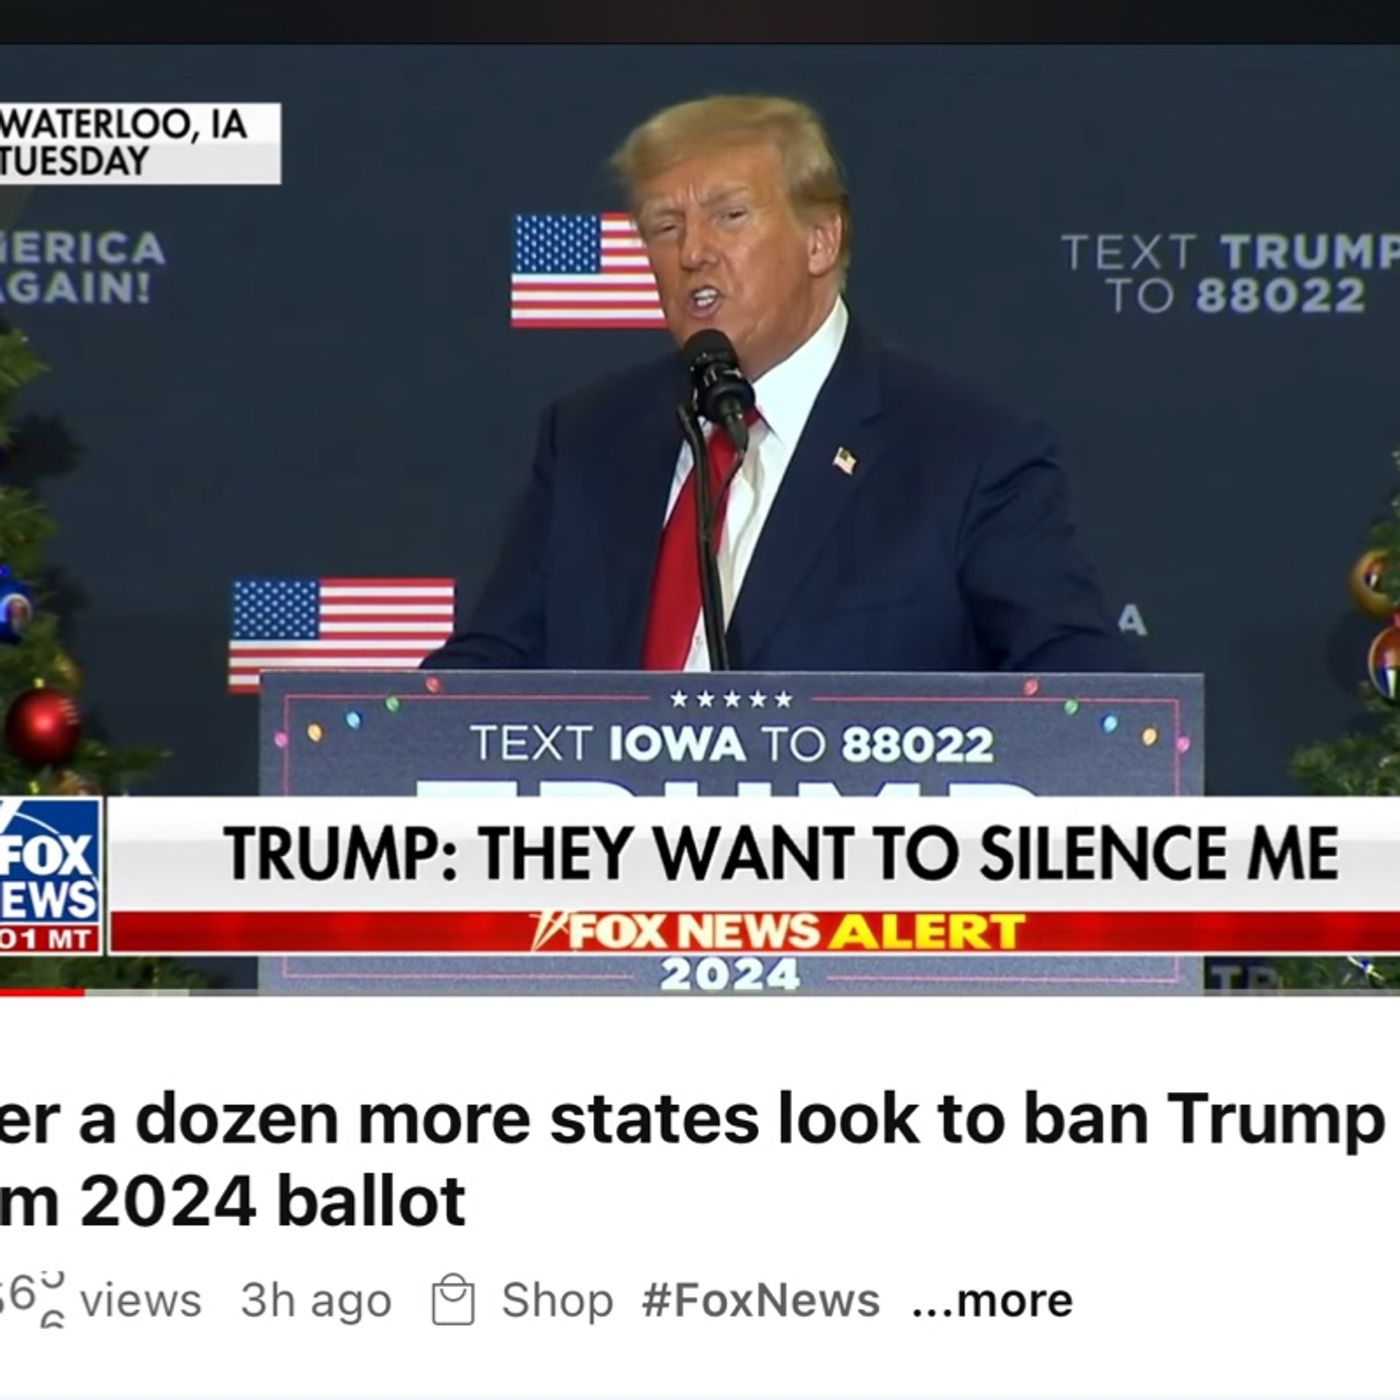Click 'Text Iowa to 88022' podium sign
This screenshot has height=1400, width=1400.
[x=732, y=743]
